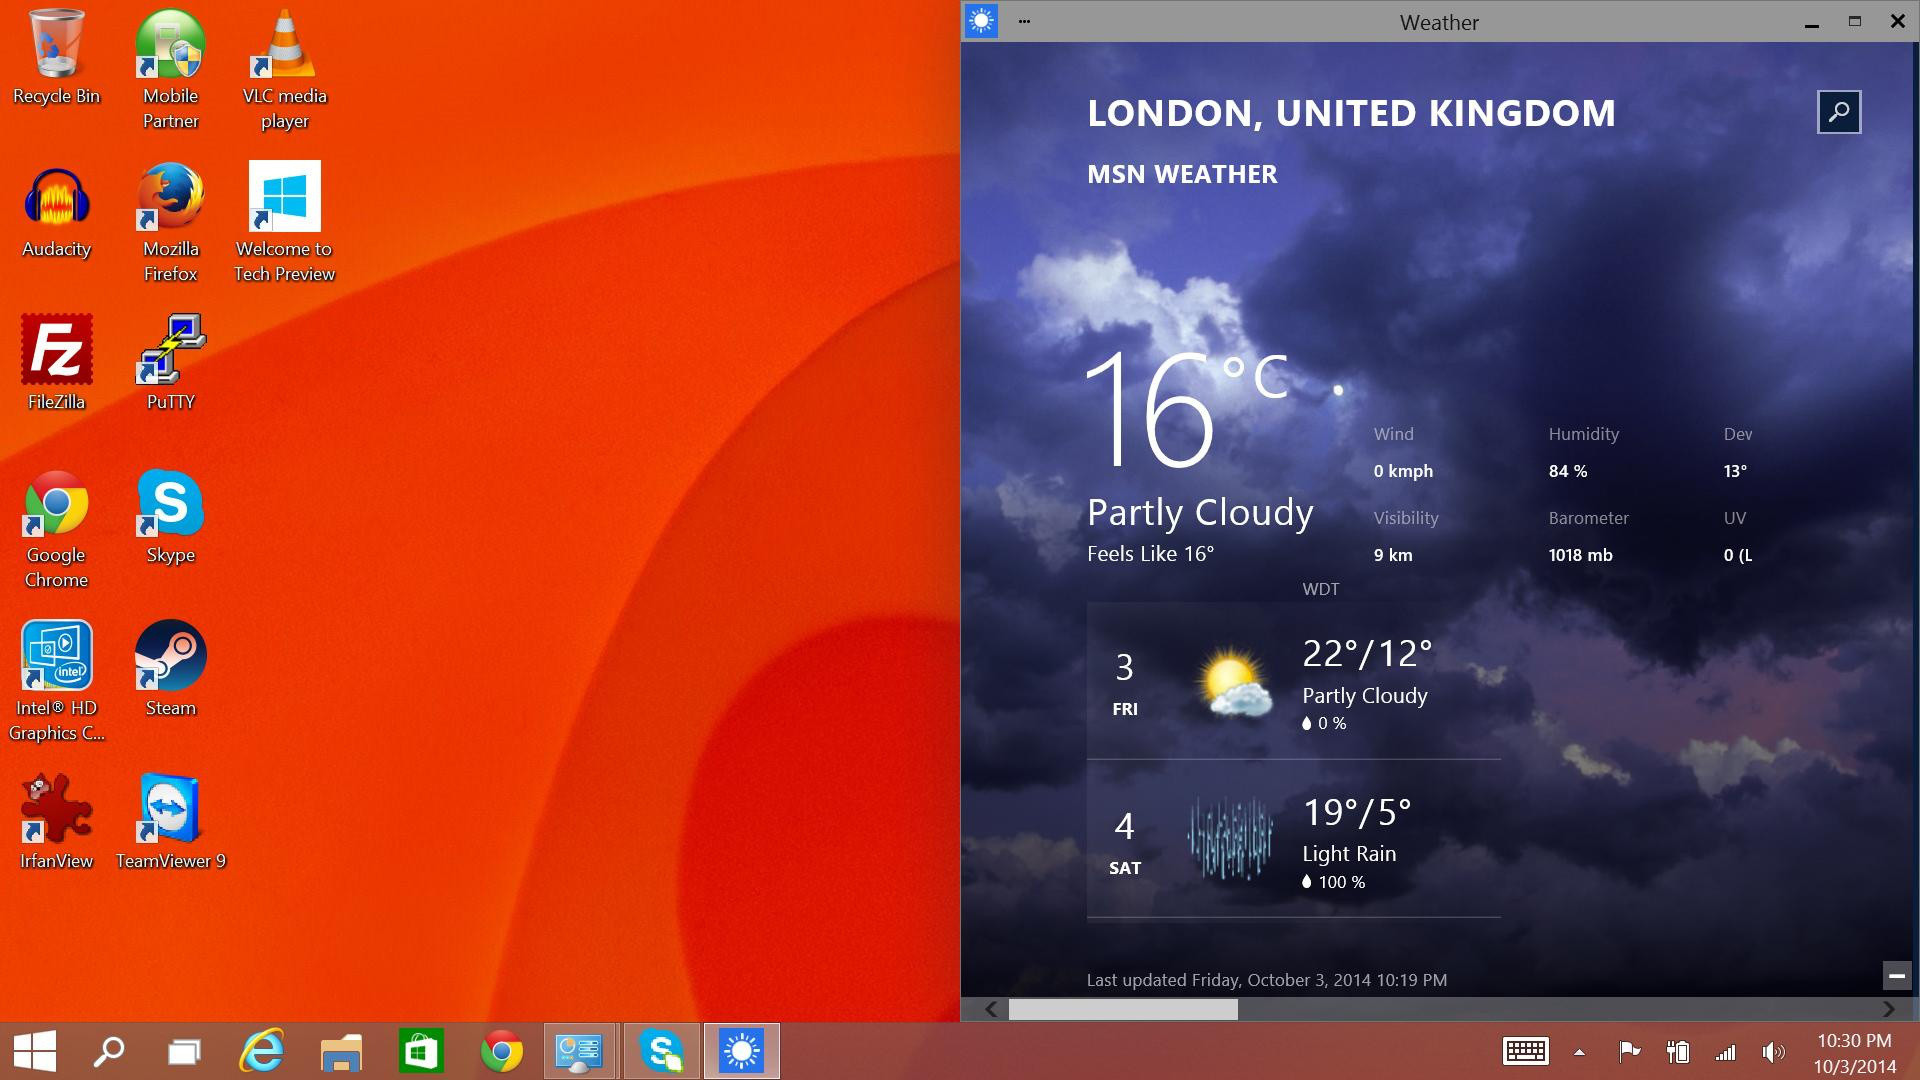The image size is (1920, 1080).
Task: Select the Saturday 4 Light Rain forecast
Action: point(1293,840)
